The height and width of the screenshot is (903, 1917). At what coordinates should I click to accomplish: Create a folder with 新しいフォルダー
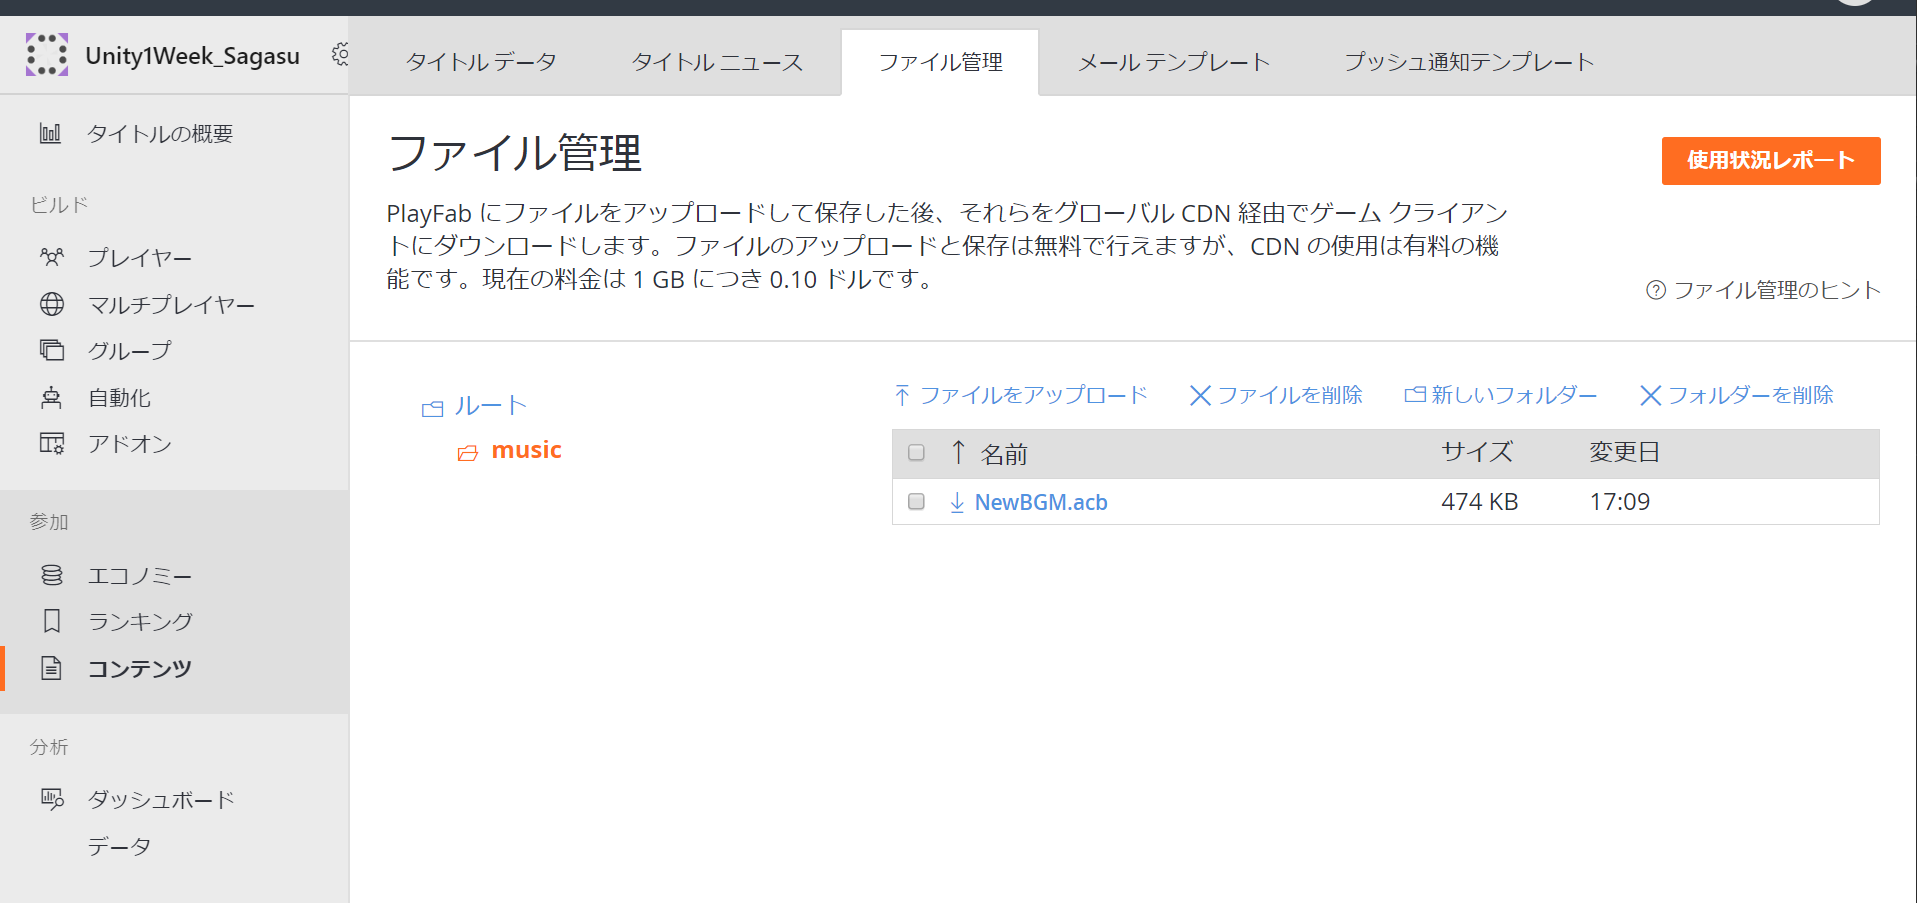coord(1501,395)
